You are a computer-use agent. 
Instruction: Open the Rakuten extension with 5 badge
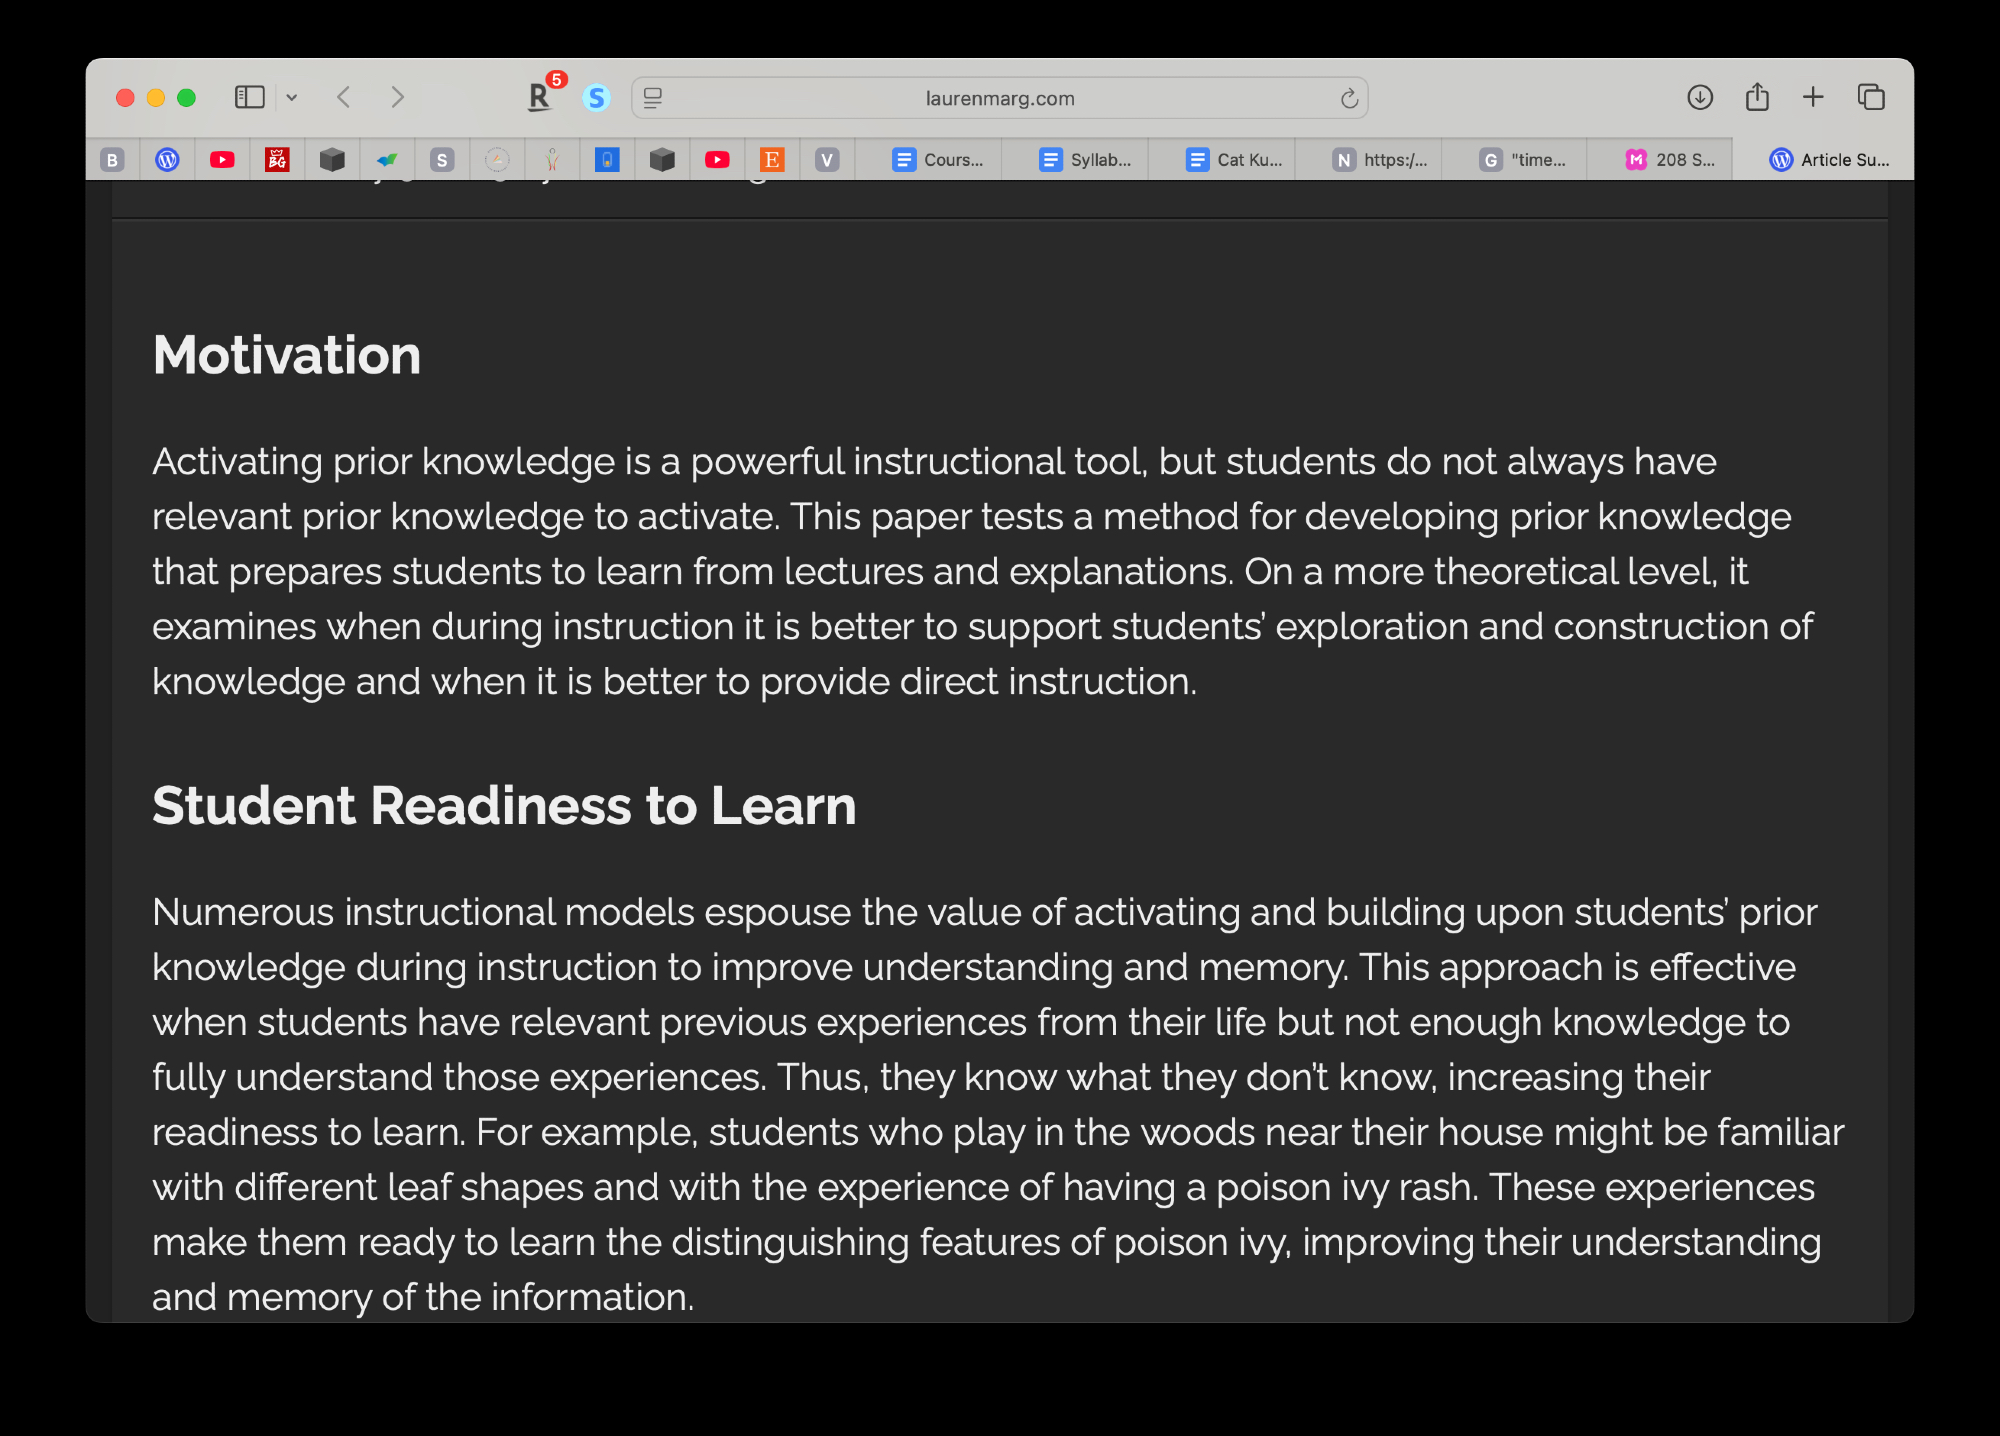tap(540, 97)
